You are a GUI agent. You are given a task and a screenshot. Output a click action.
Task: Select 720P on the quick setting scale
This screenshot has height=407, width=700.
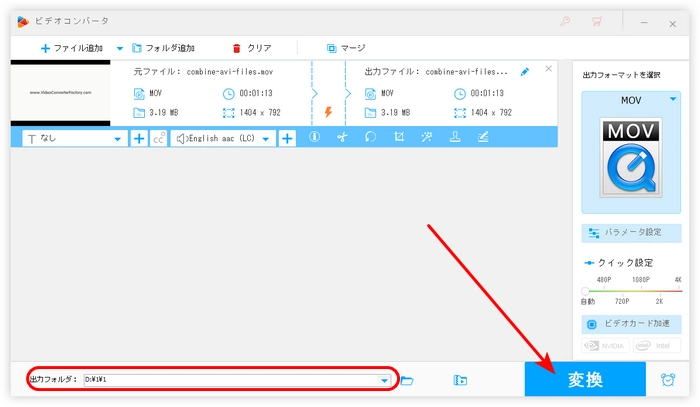point(622,302)
